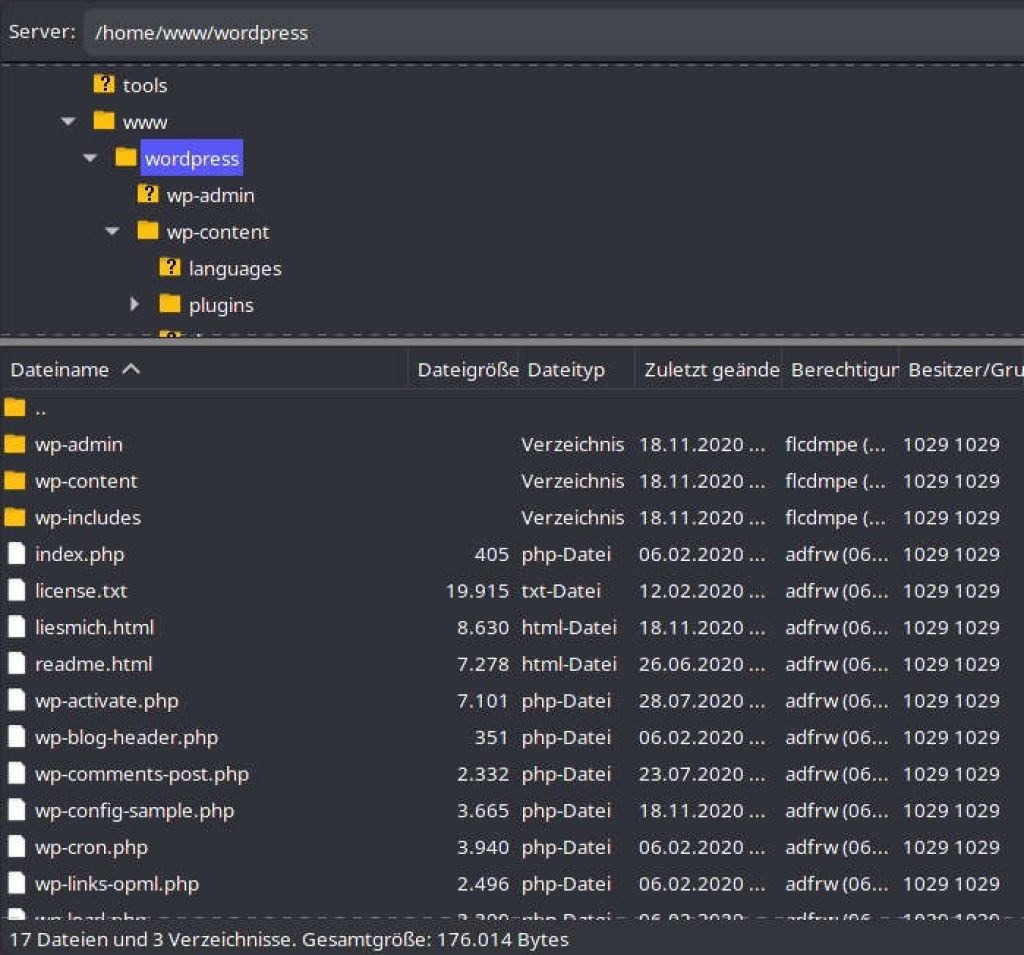Click the languages question-mark folder icon
Viewport: 1024px width, 955px height.
(170, 267)
